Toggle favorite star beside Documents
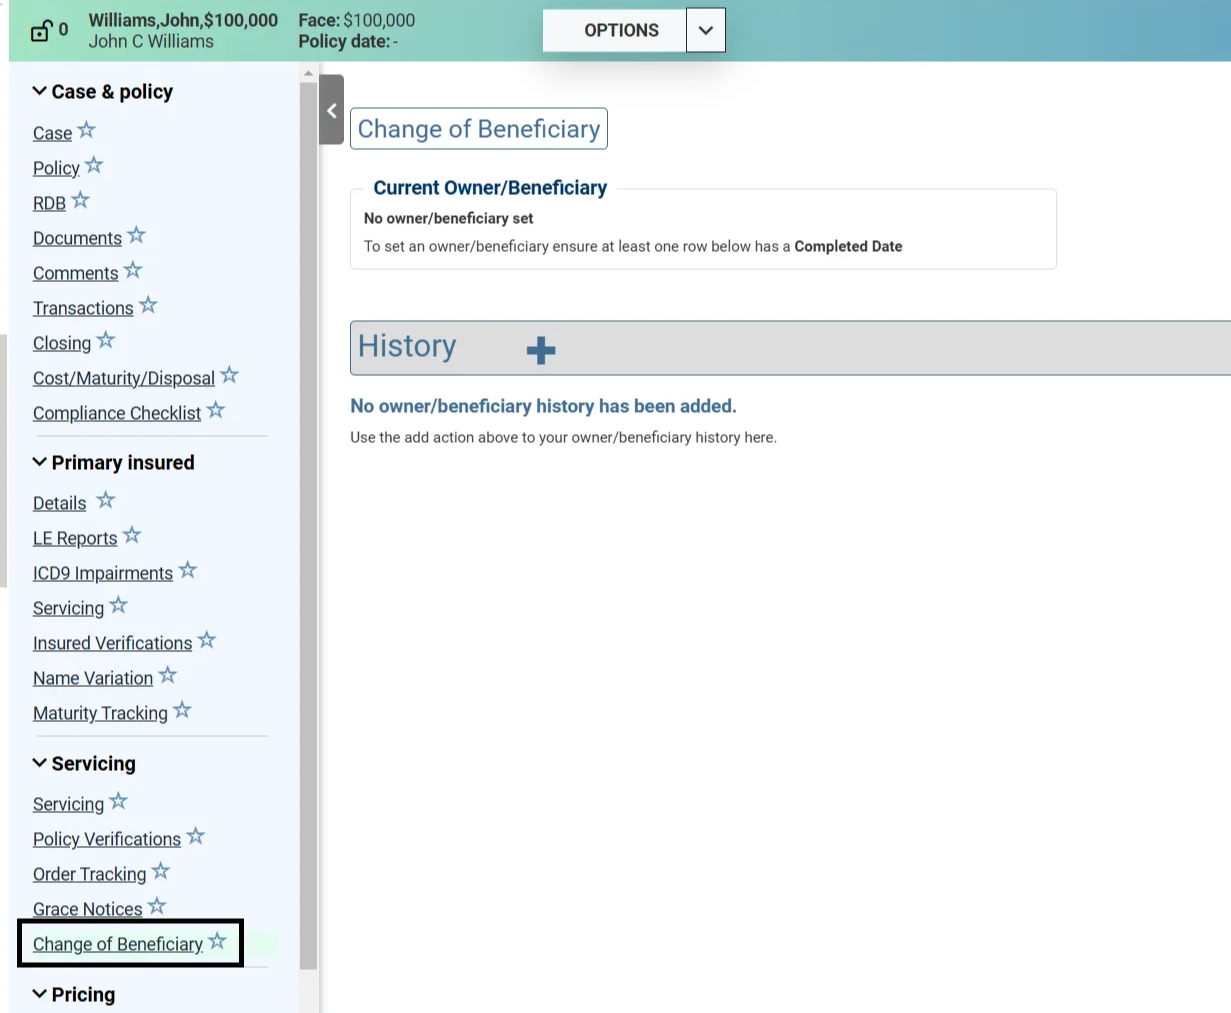The height and width of the screenshot is (1013, 1231). 137,236
